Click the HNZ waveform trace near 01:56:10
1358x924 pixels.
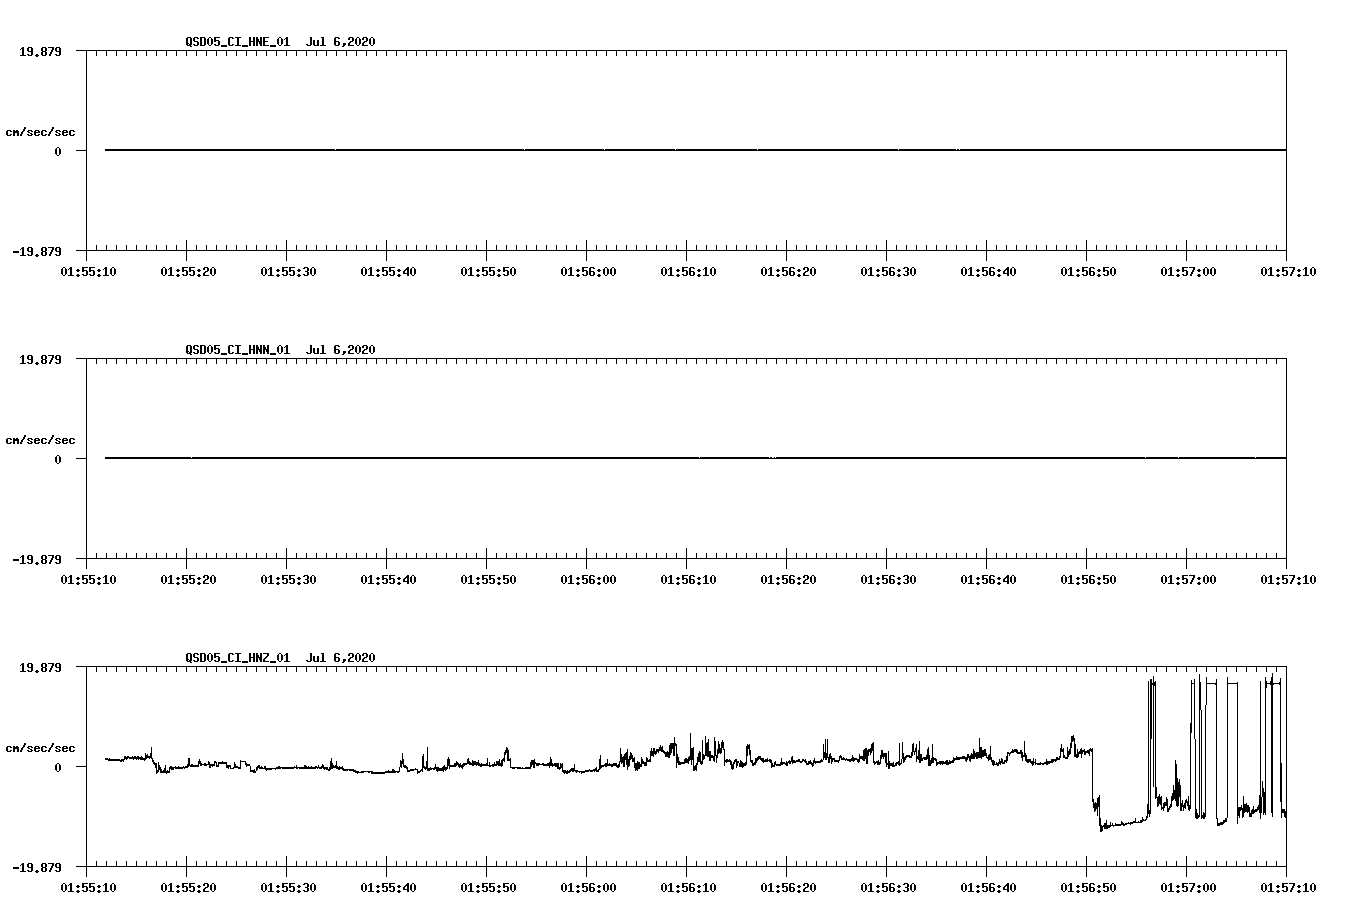tap(686, 756)
